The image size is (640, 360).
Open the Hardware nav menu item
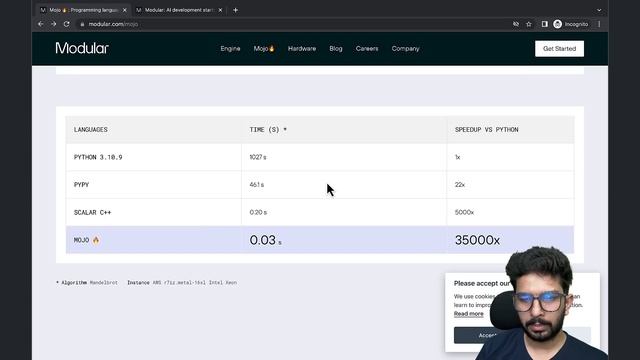coord(302,49)
